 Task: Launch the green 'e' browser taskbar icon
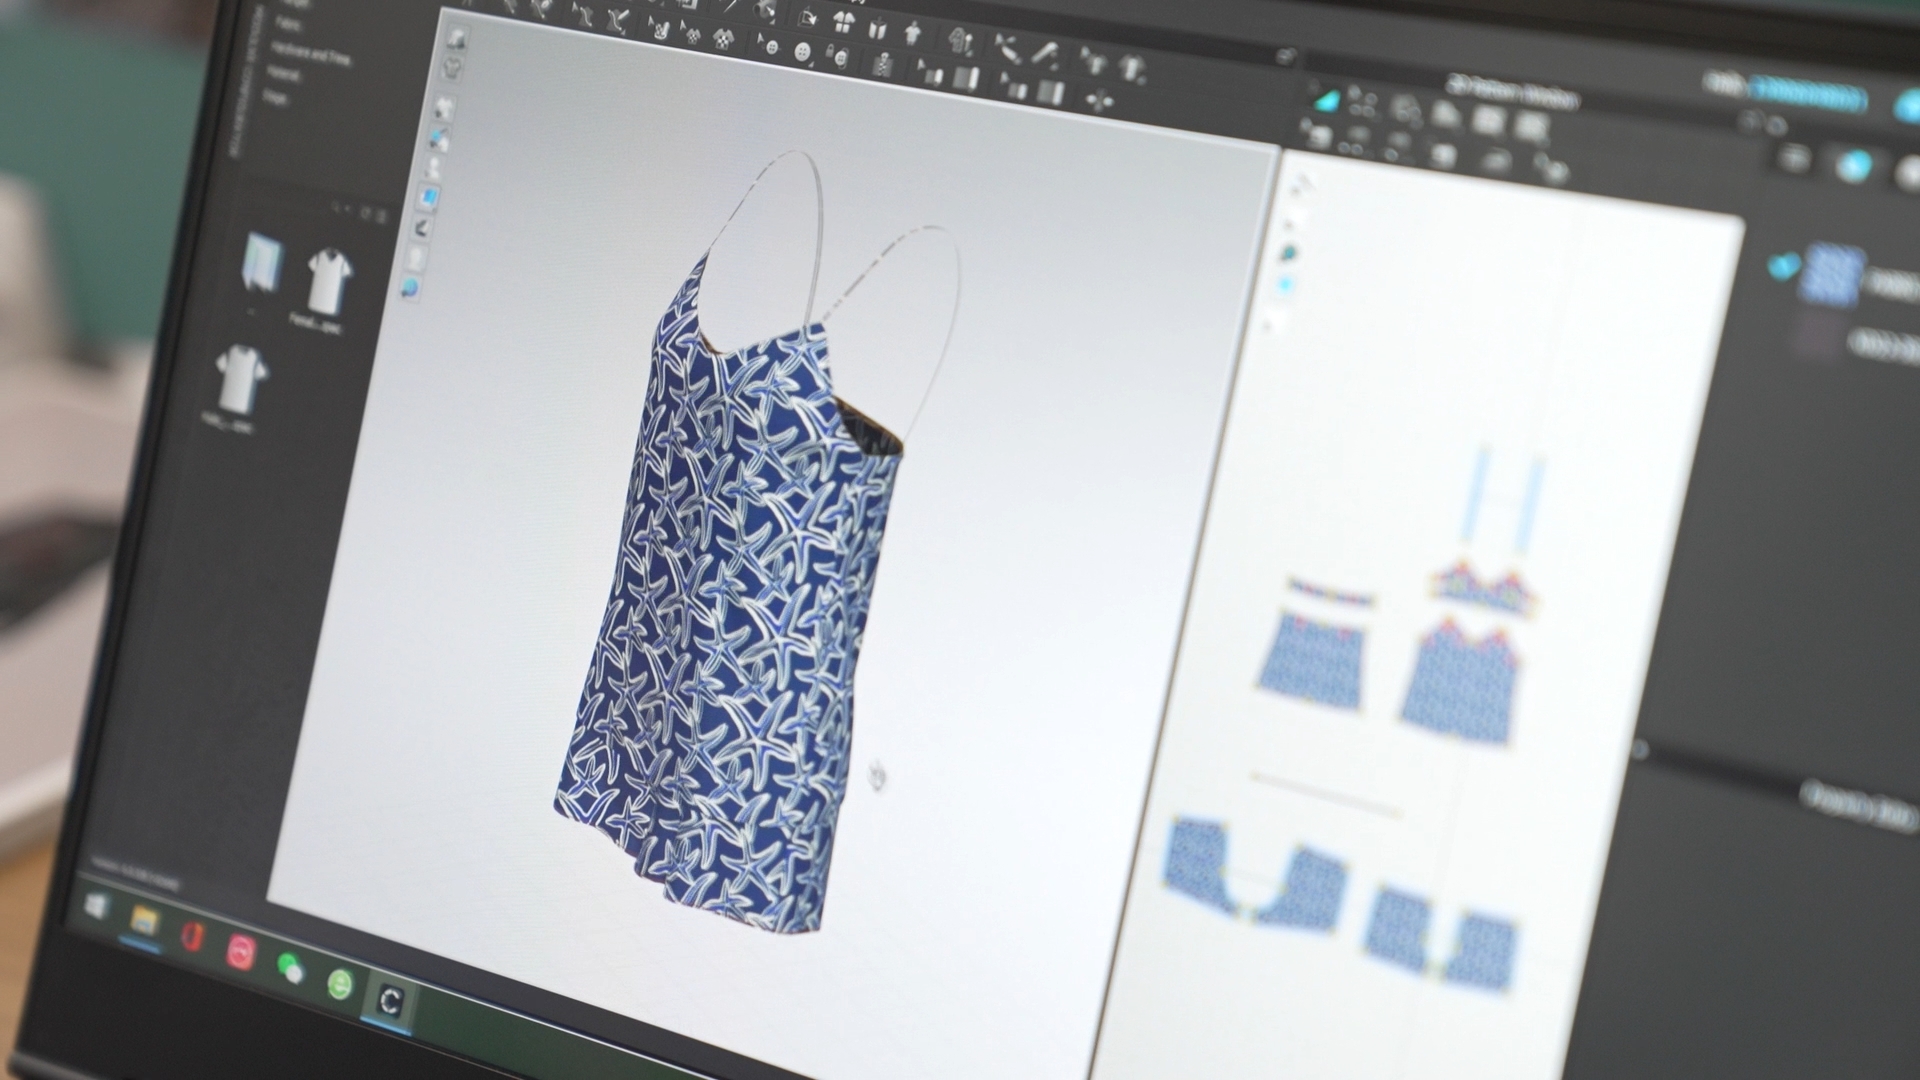[340, 984]
